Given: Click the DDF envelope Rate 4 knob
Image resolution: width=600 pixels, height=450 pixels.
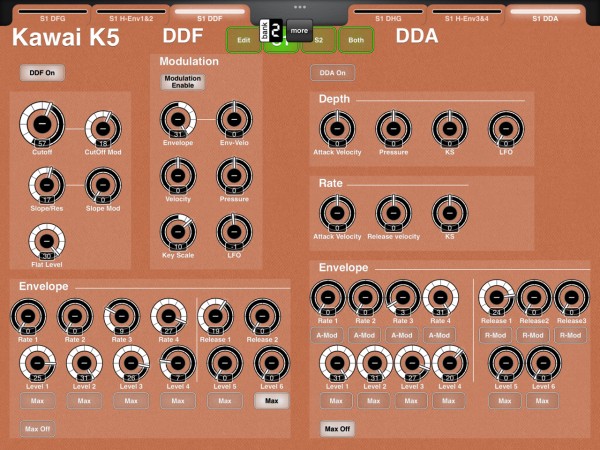Looking at the screenshot, I should tap(169, 316).
